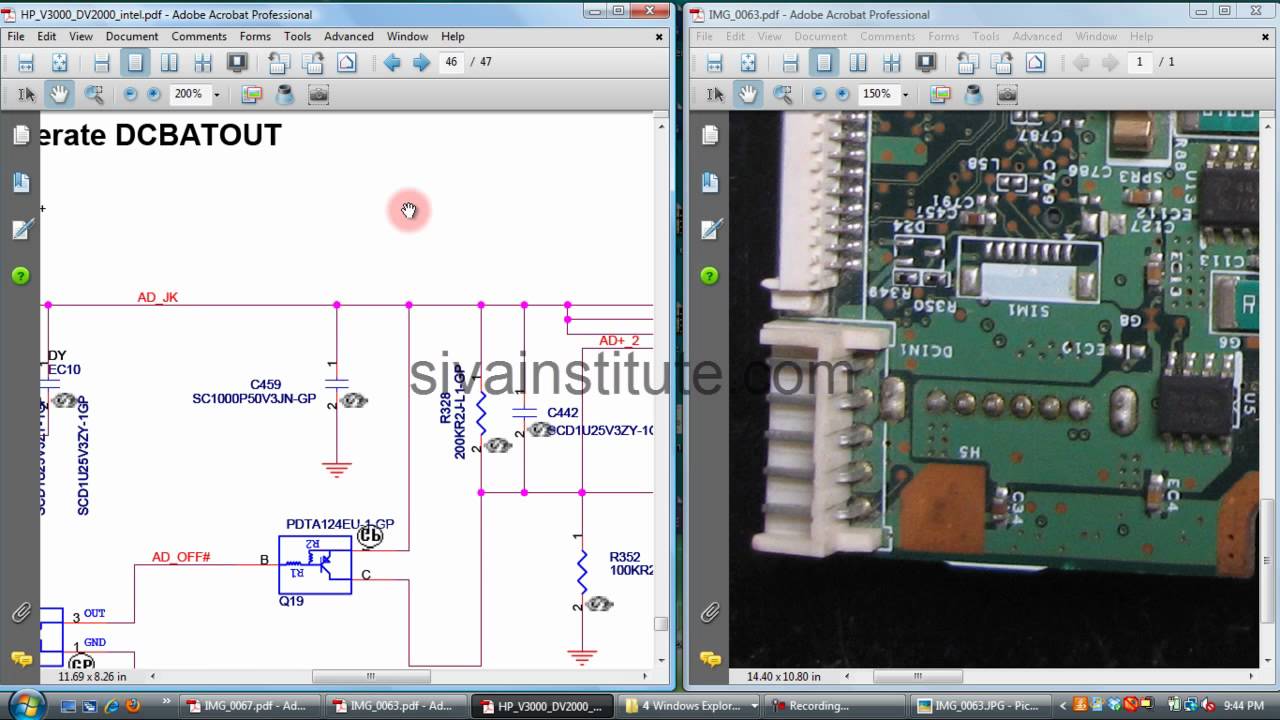The width and height of the screenshot is (1280, 720).
Task: Zoom in button in HP_V3000 window
Action: tap(154, 94)
